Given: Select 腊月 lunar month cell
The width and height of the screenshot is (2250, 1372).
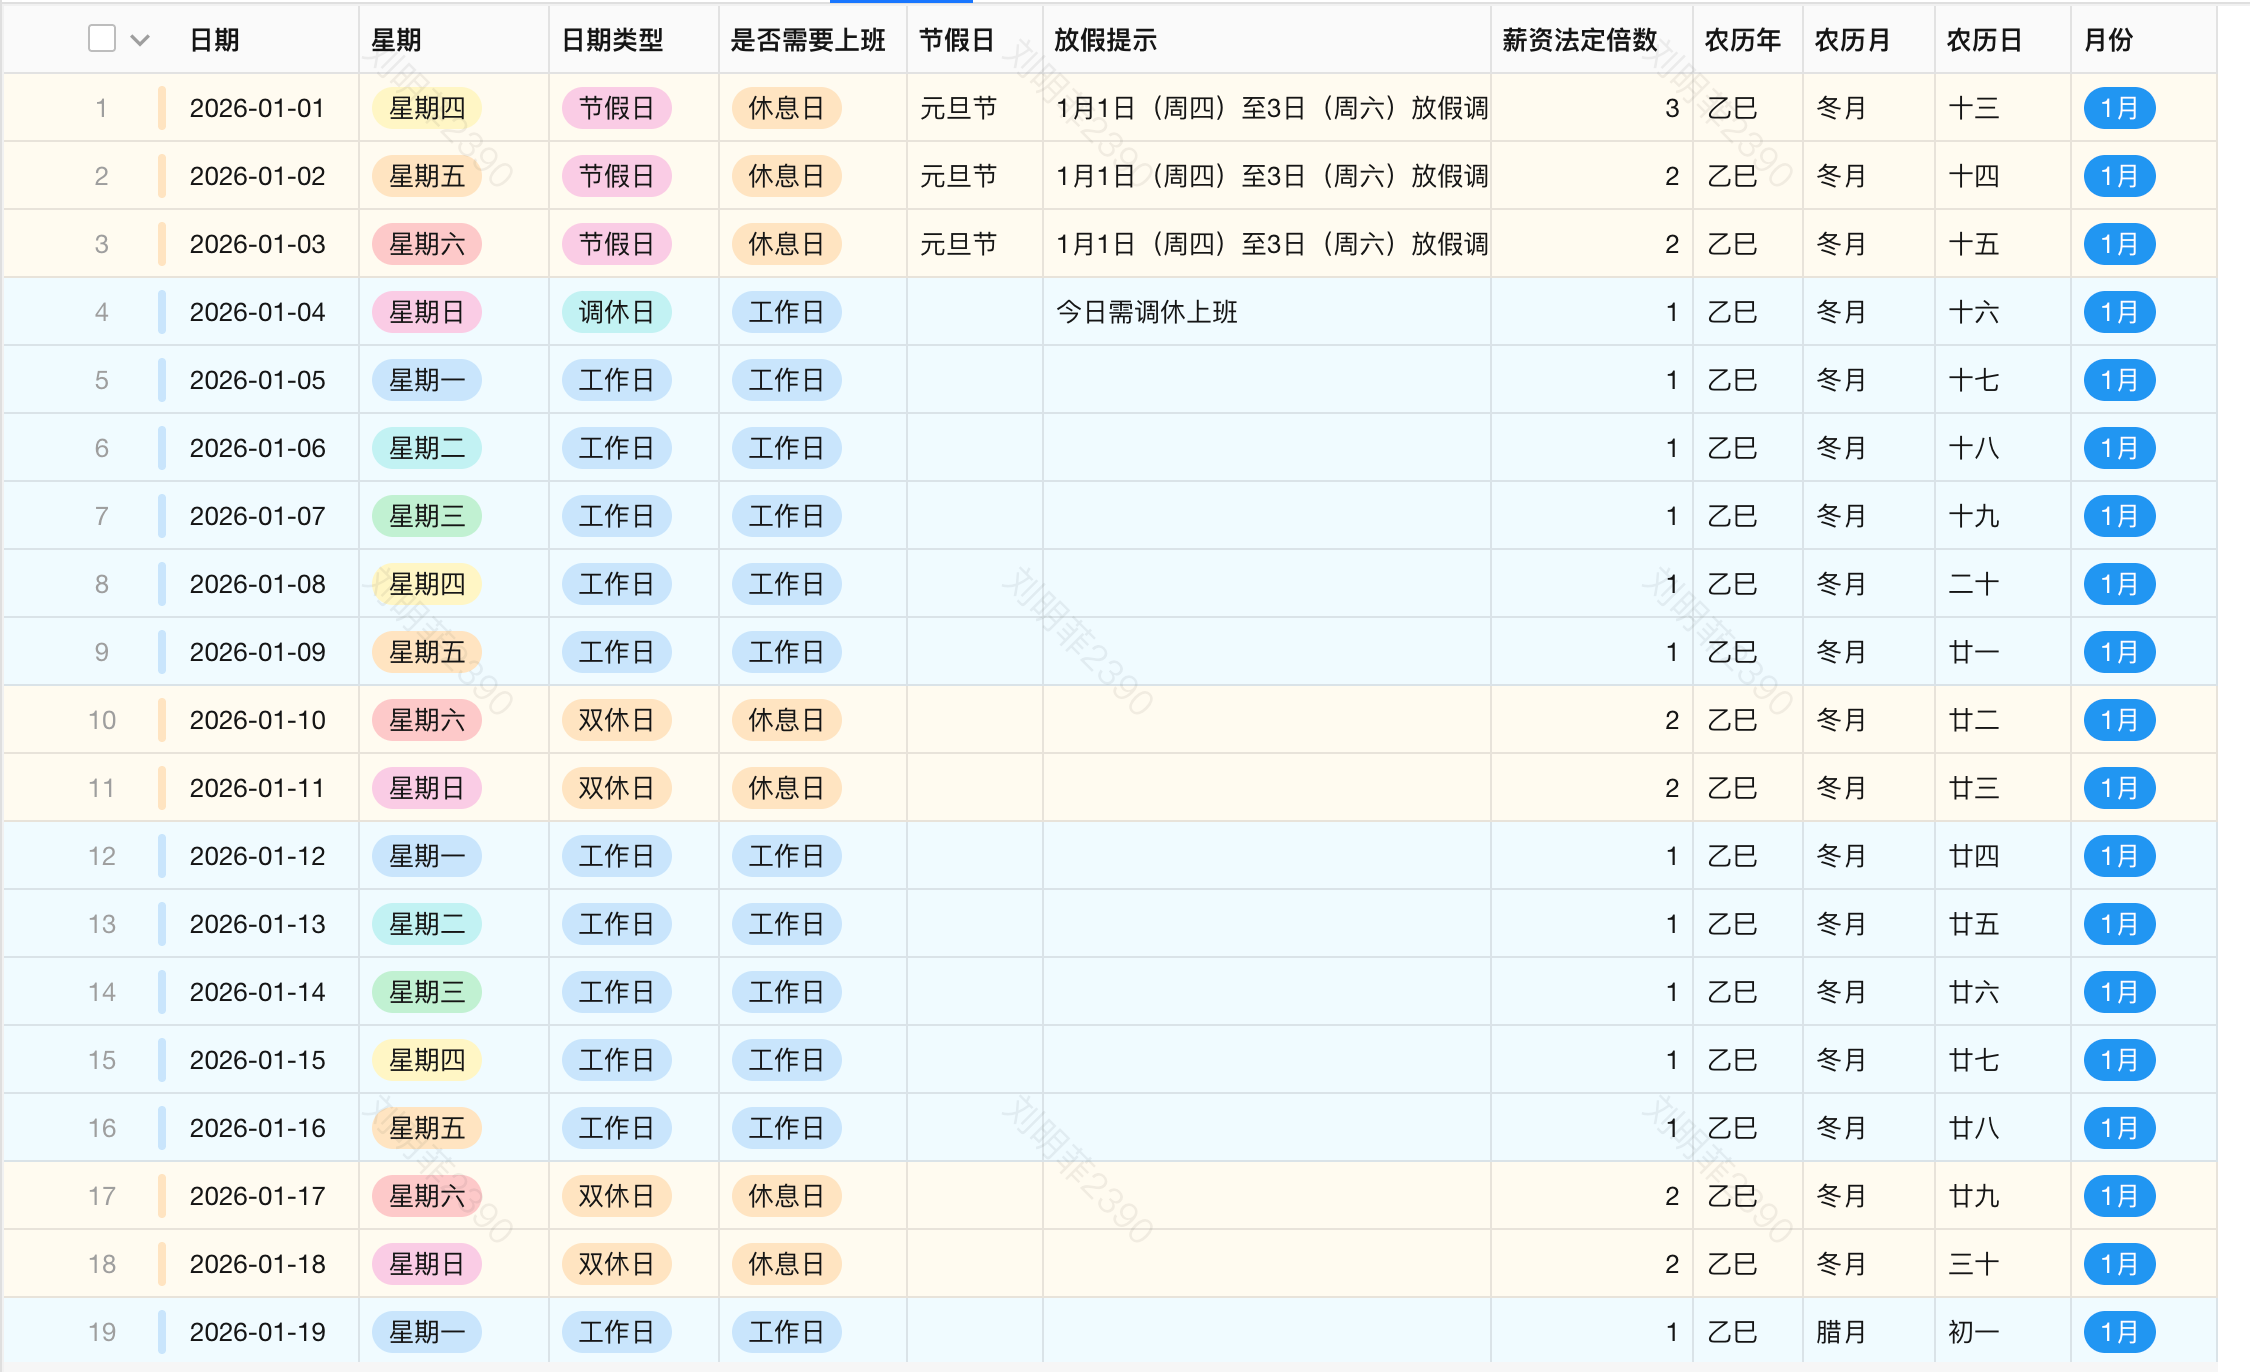Looking at the screenshot, I should click(x=1840, y=1332).
